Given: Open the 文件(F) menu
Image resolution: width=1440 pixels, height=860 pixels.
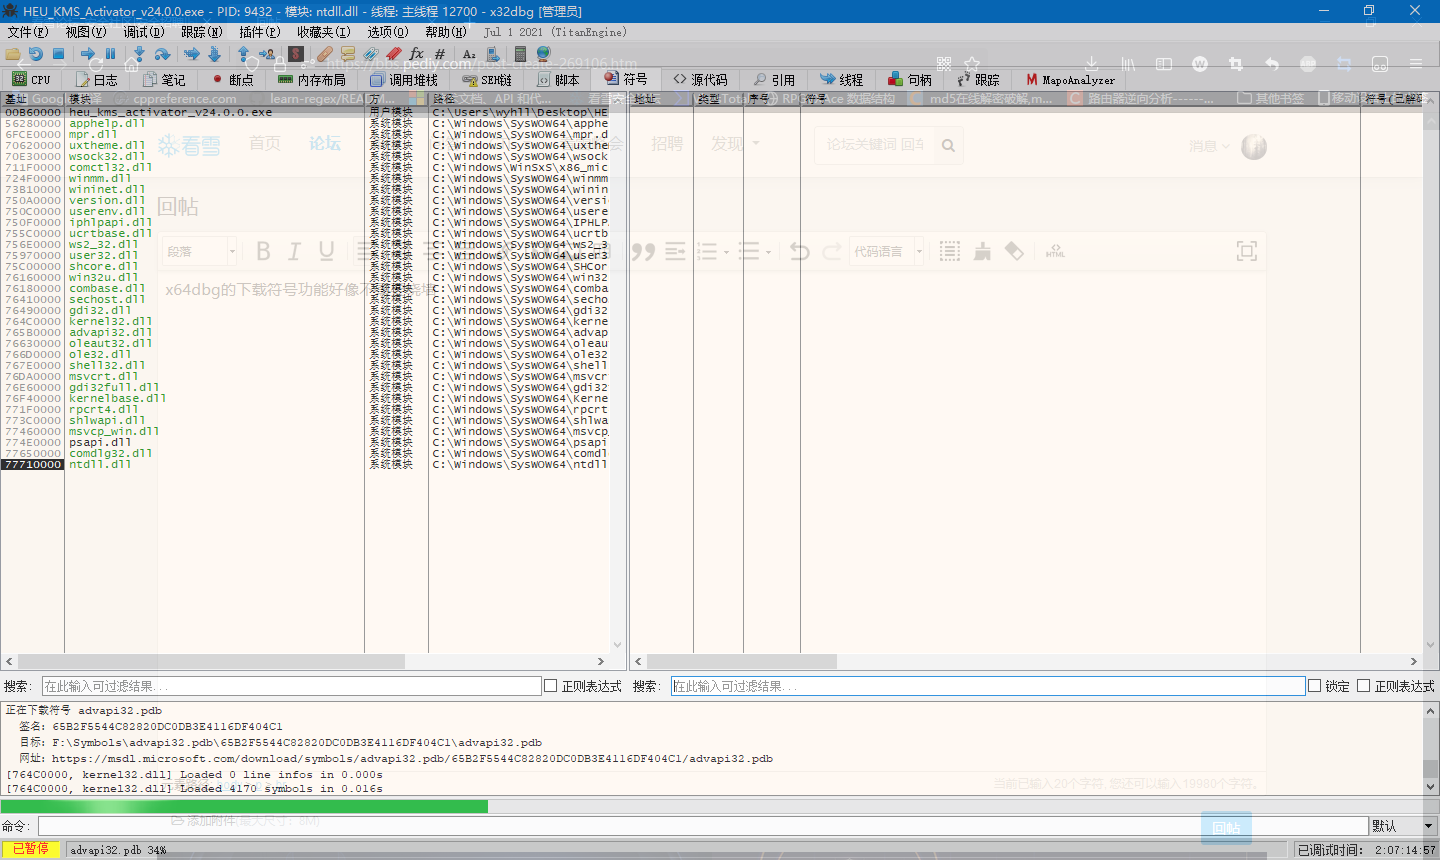Looking at the screenshot, I should [x=28, y=32].
